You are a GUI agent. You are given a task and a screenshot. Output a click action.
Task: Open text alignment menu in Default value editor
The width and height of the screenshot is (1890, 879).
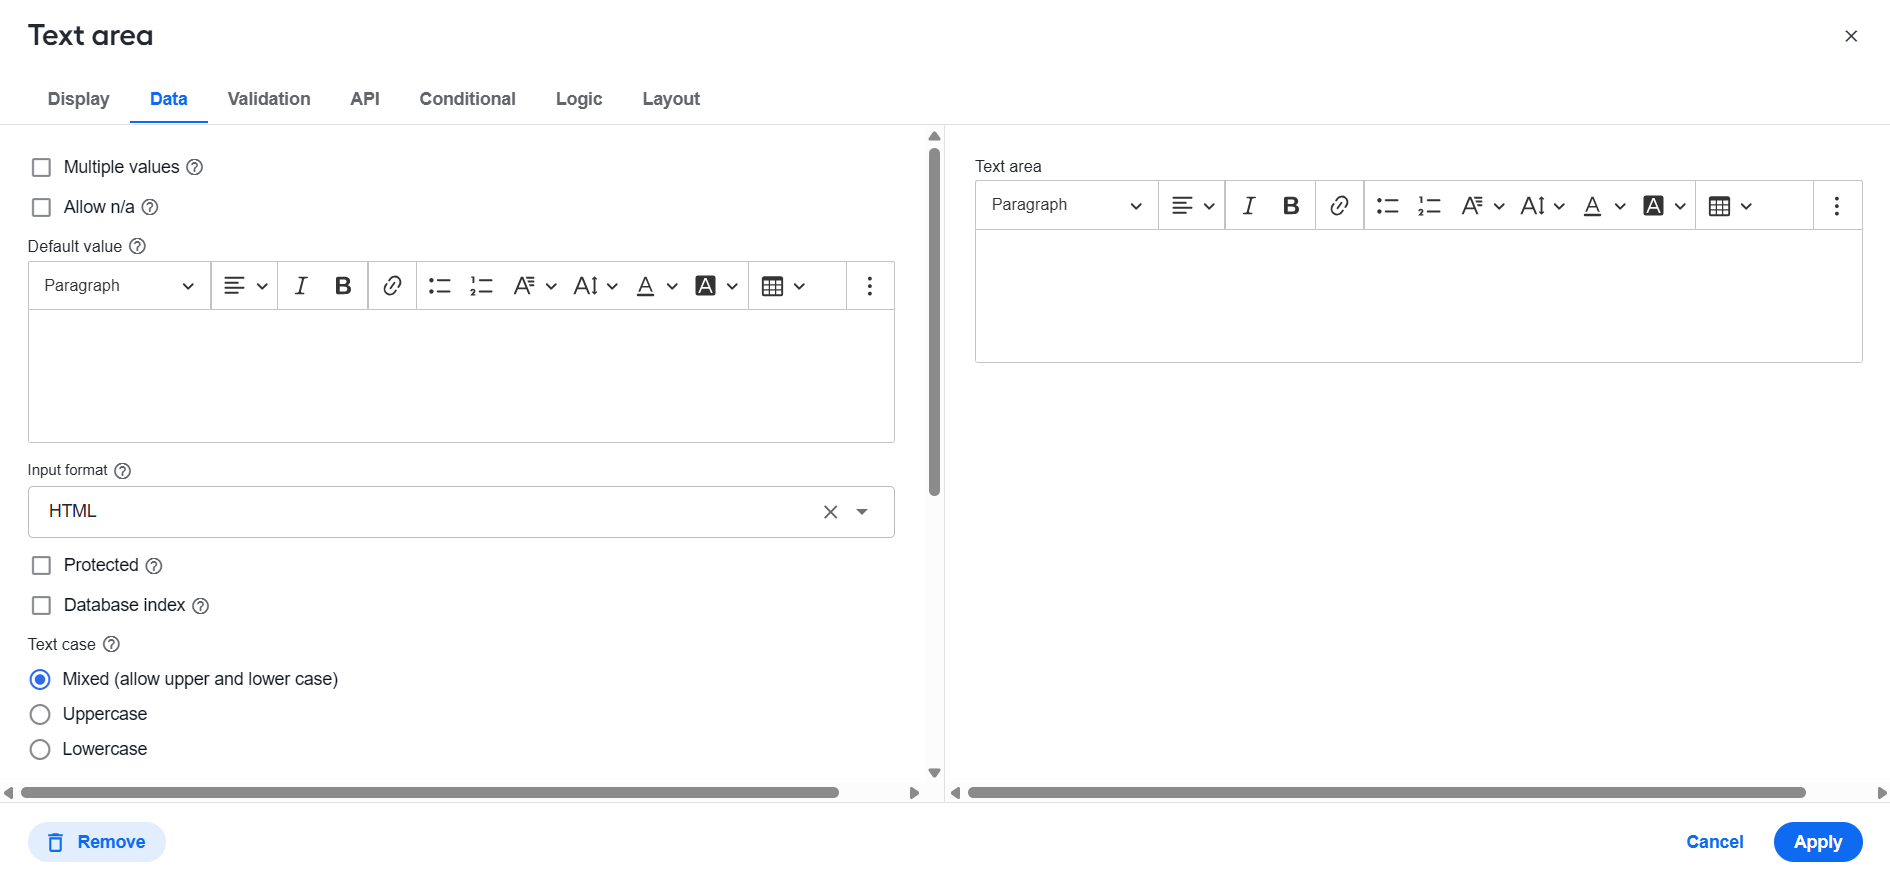click(x=245, y=286)
